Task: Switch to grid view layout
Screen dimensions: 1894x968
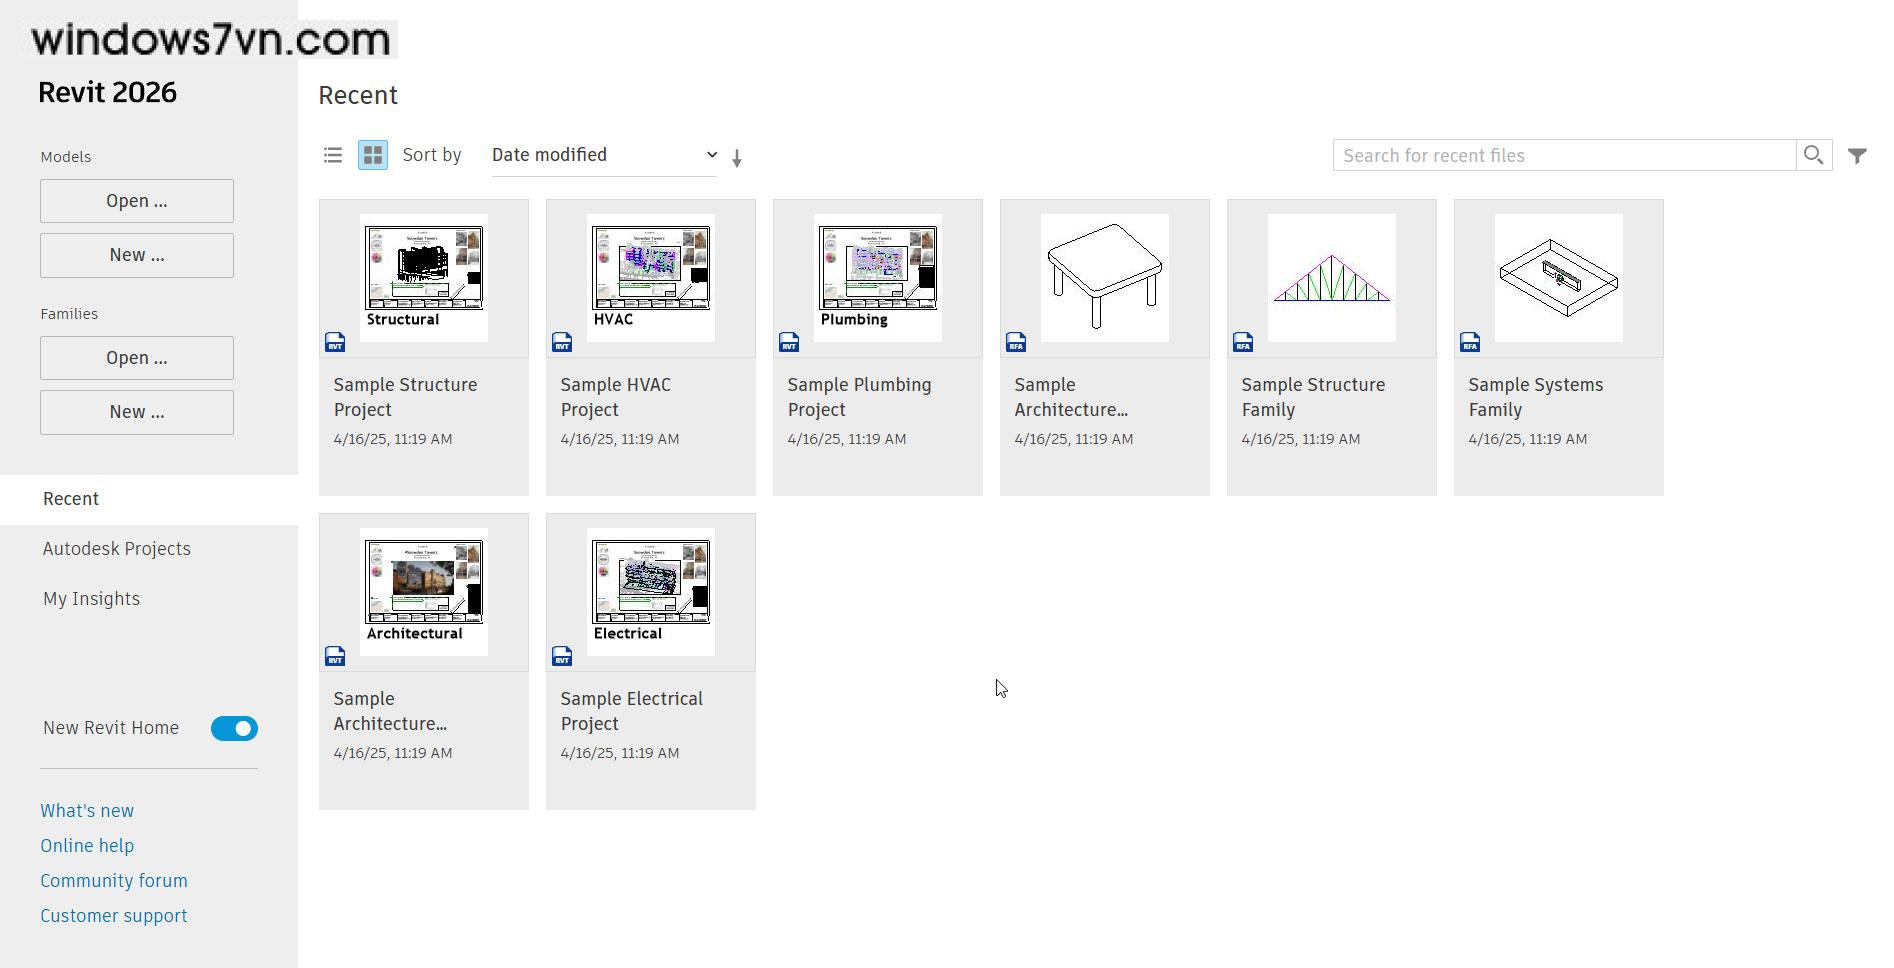Action: click(373, 155)
